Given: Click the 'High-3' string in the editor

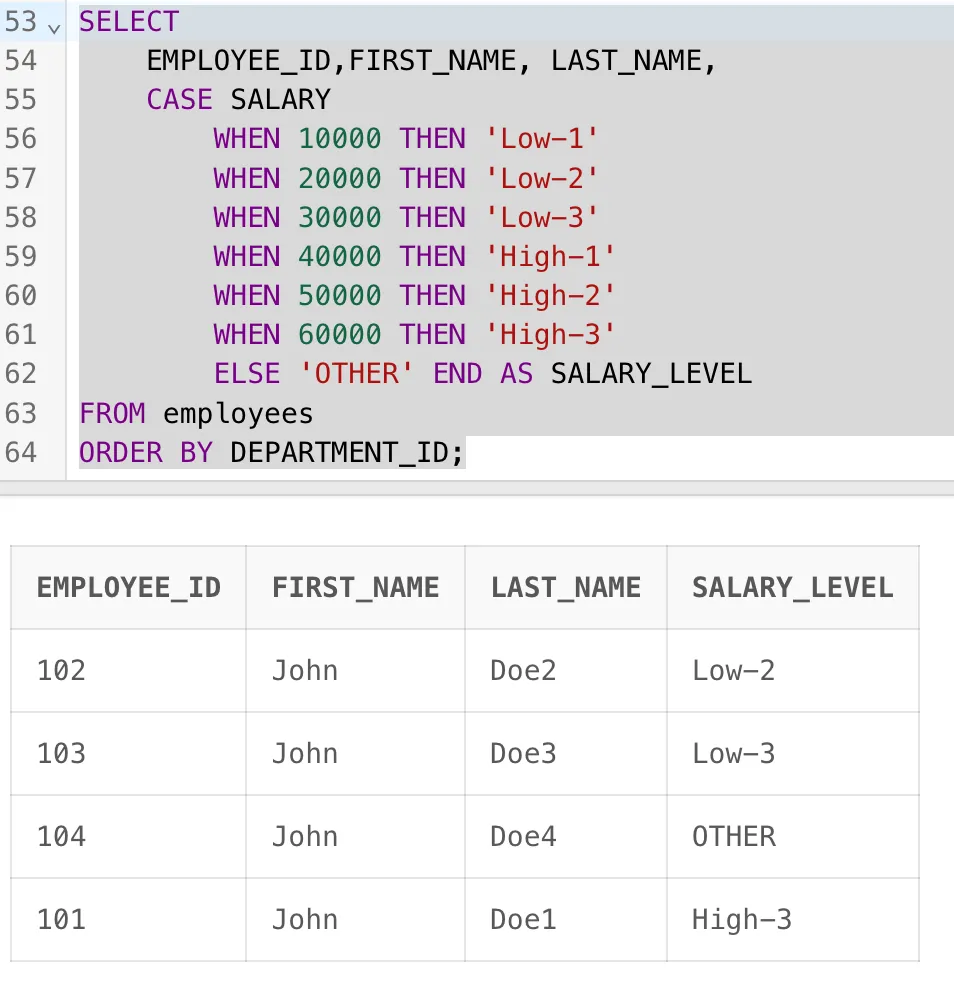Looking at the screenshot, I should pos(550,335).
